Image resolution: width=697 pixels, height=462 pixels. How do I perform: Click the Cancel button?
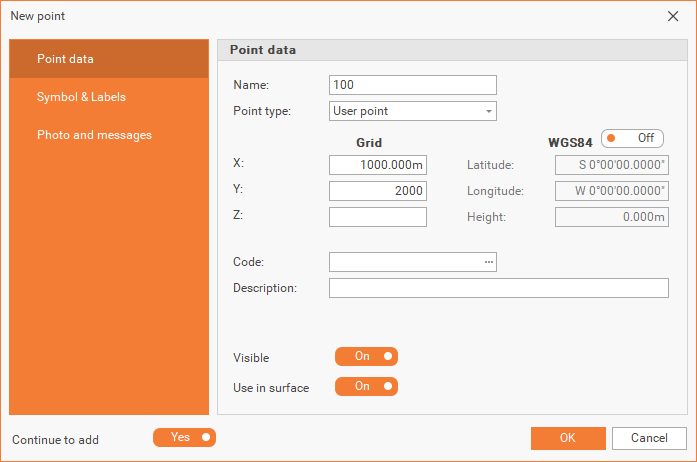coord(649,438)
